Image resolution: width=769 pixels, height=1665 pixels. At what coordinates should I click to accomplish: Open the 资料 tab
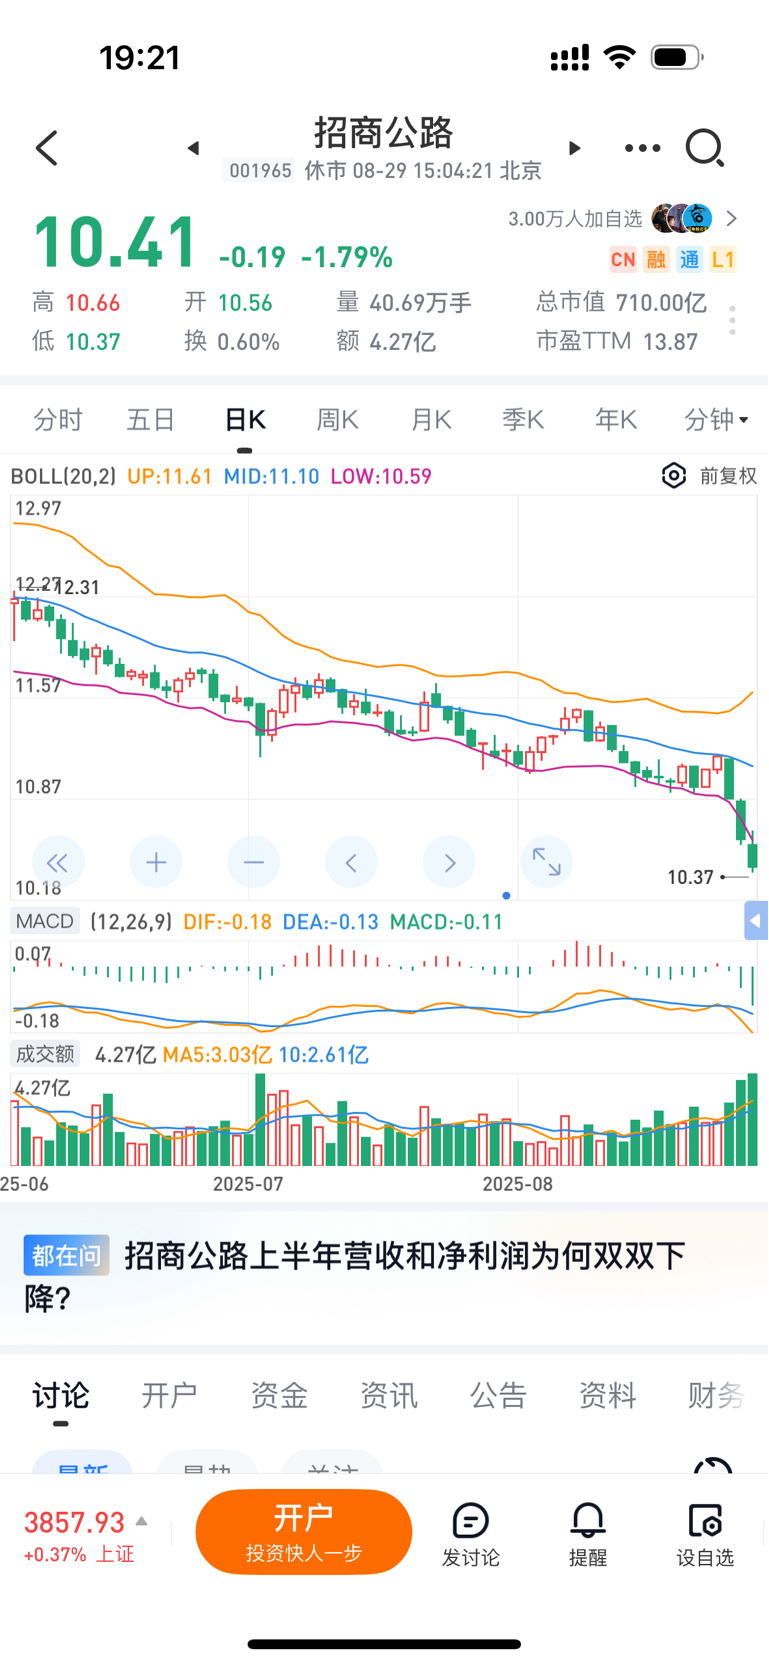(x=607, y=1395)
